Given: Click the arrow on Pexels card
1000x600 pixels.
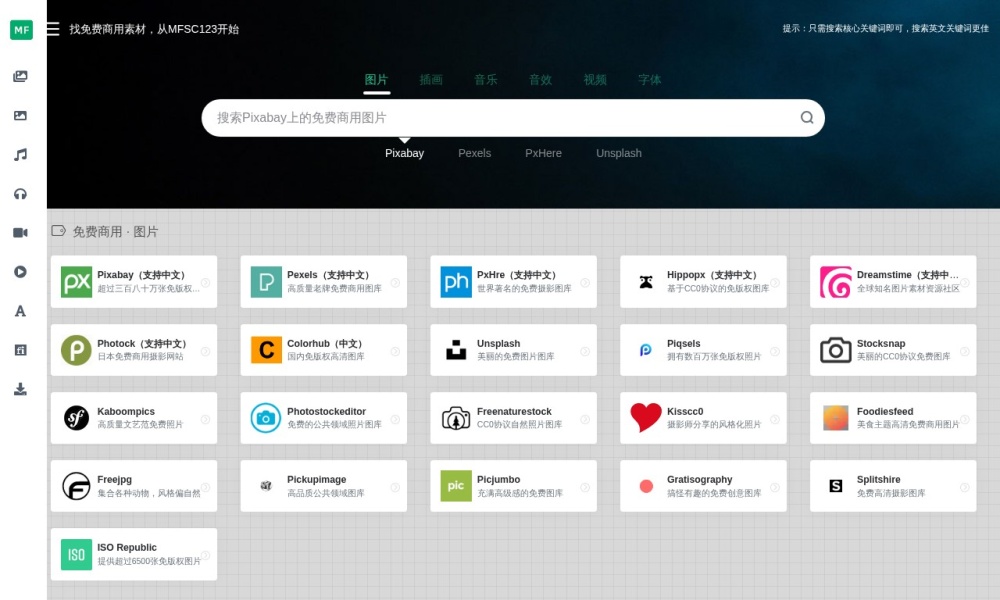Looking at the screenshot, I should (395, 282).
